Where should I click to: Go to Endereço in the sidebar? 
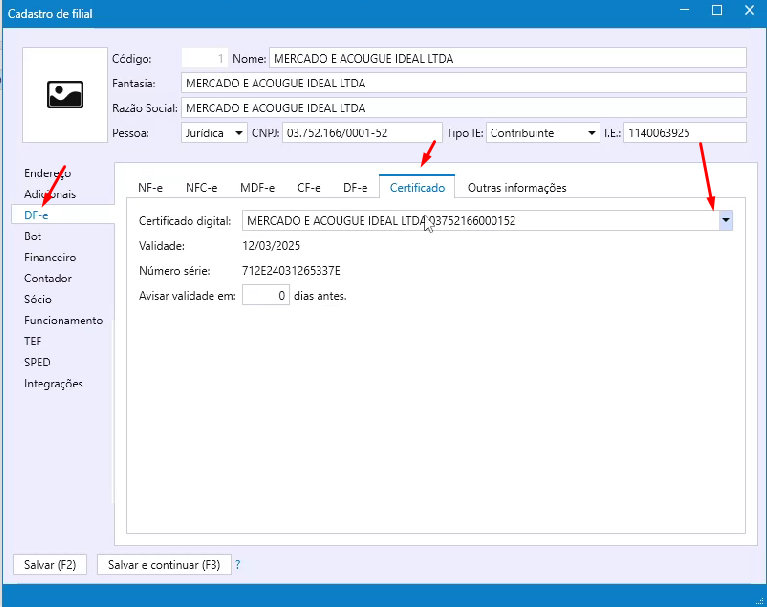47,173
